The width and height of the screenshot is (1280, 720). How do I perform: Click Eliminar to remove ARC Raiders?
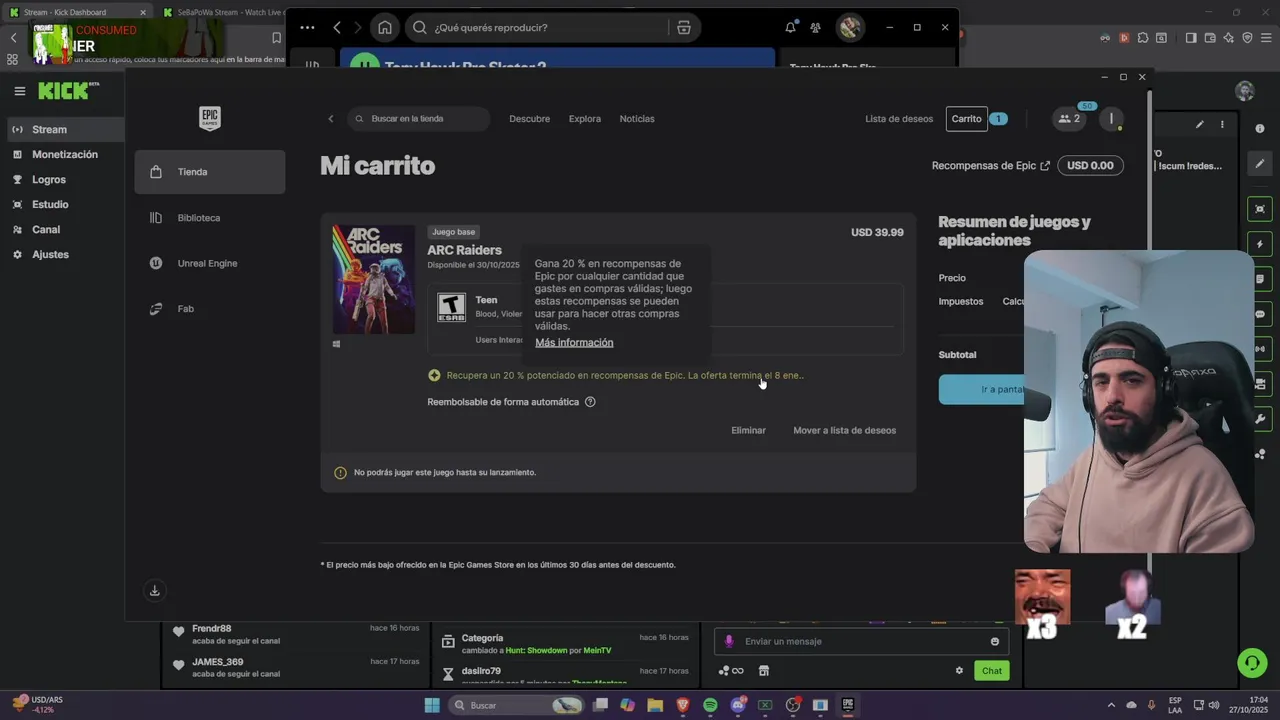[x=748, y=431]
